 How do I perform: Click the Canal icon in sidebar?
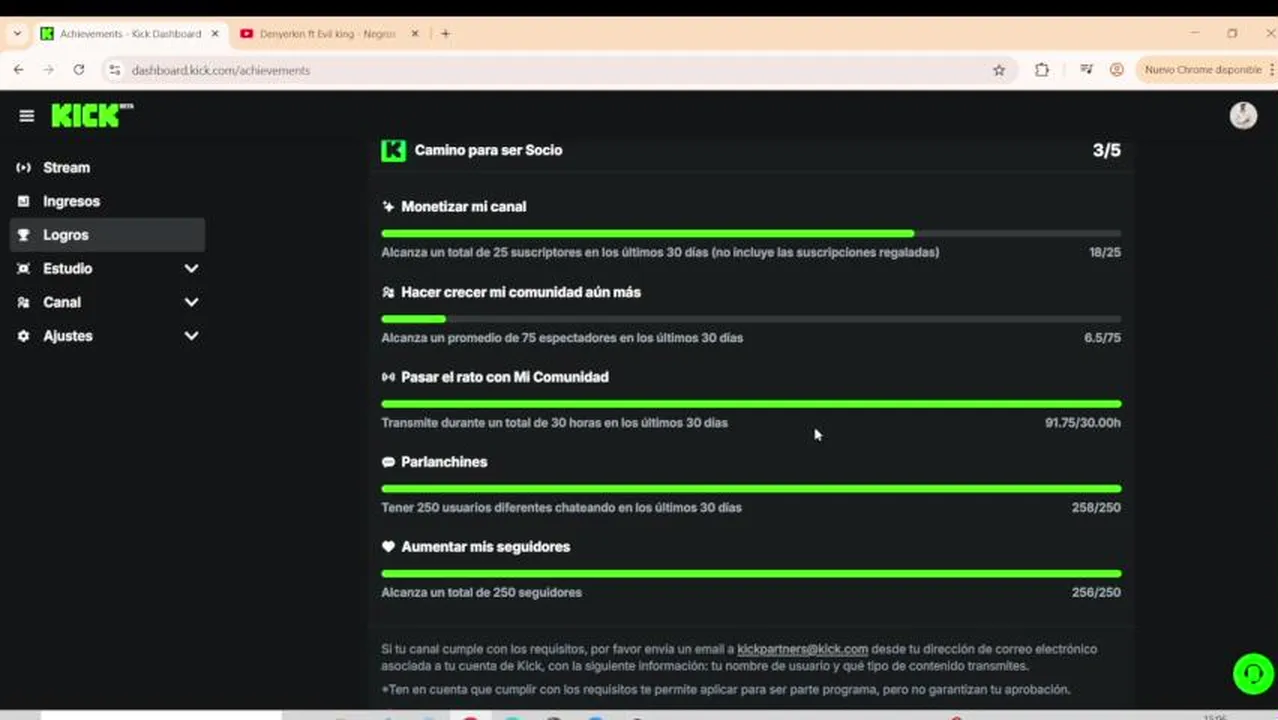24,302
